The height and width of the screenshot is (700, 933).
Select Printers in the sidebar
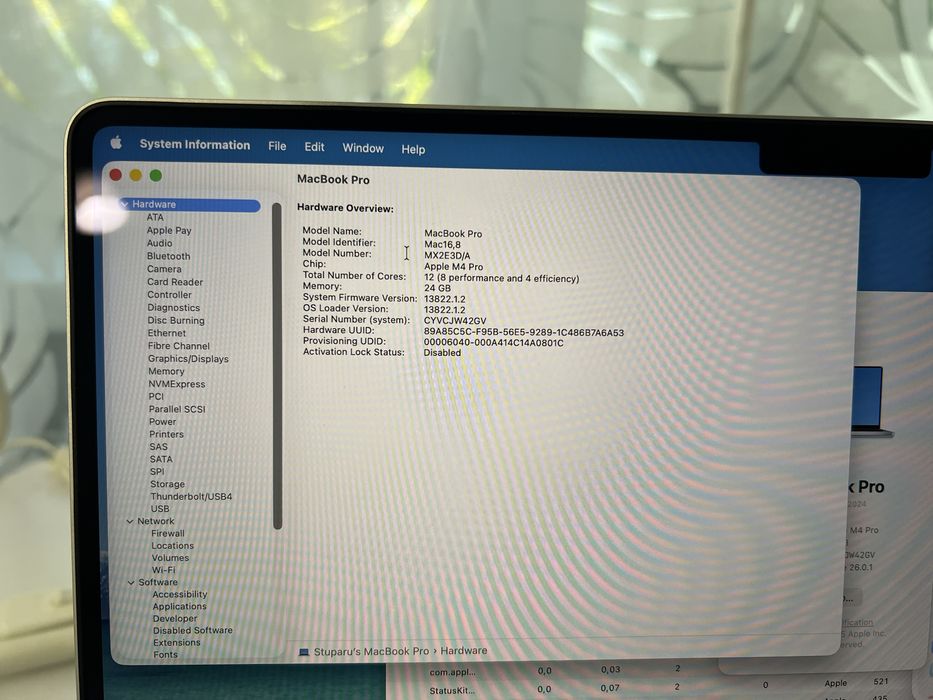tap(166, 435)
